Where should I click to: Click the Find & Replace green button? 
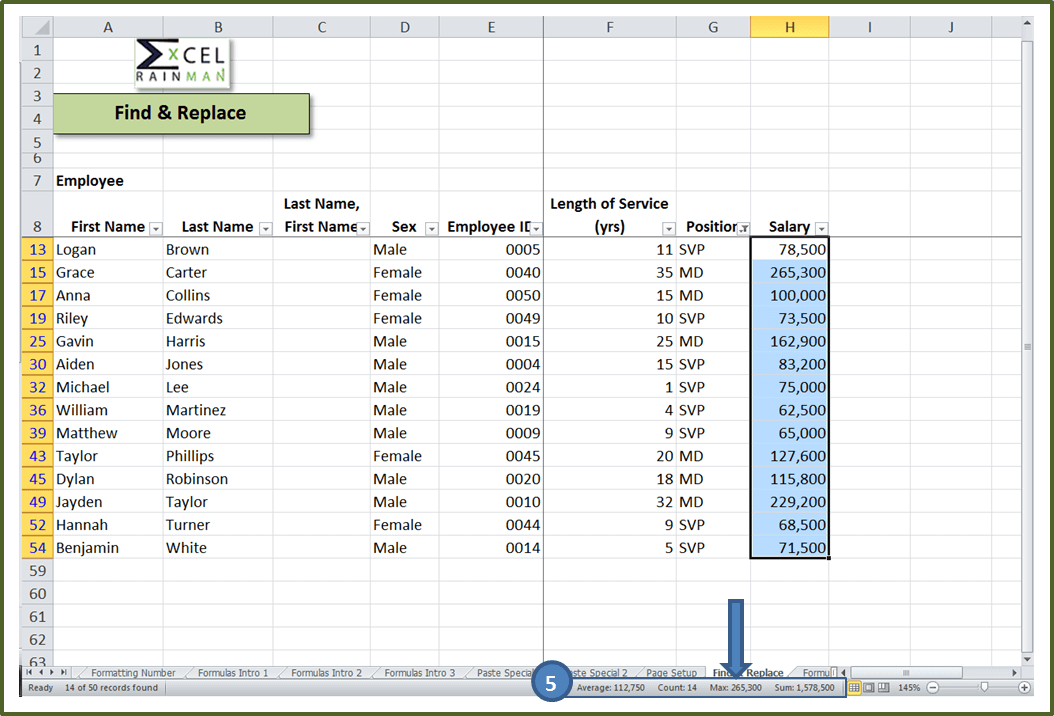click(181, 113)
